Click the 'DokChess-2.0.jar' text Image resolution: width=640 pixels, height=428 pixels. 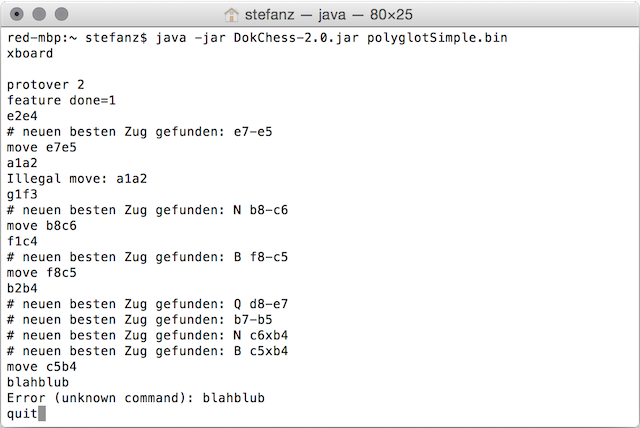coord(296,38)
